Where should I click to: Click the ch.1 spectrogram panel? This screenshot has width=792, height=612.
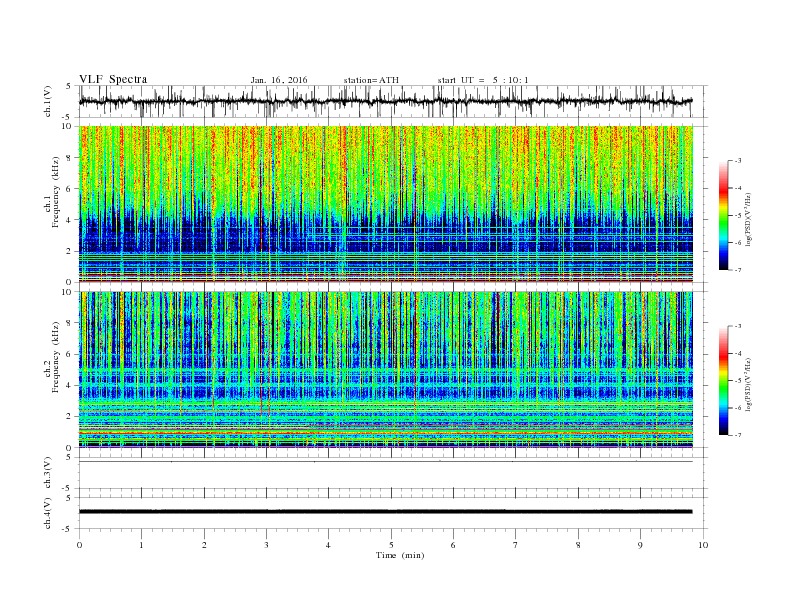(386, 204)
